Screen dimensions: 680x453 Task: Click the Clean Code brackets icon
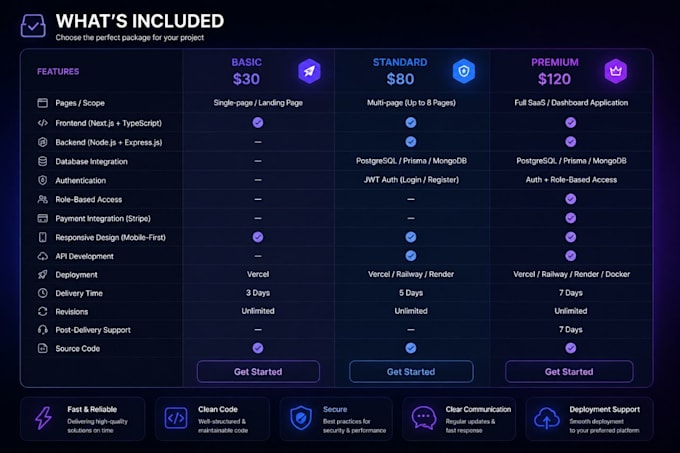(x=176, y=418)
